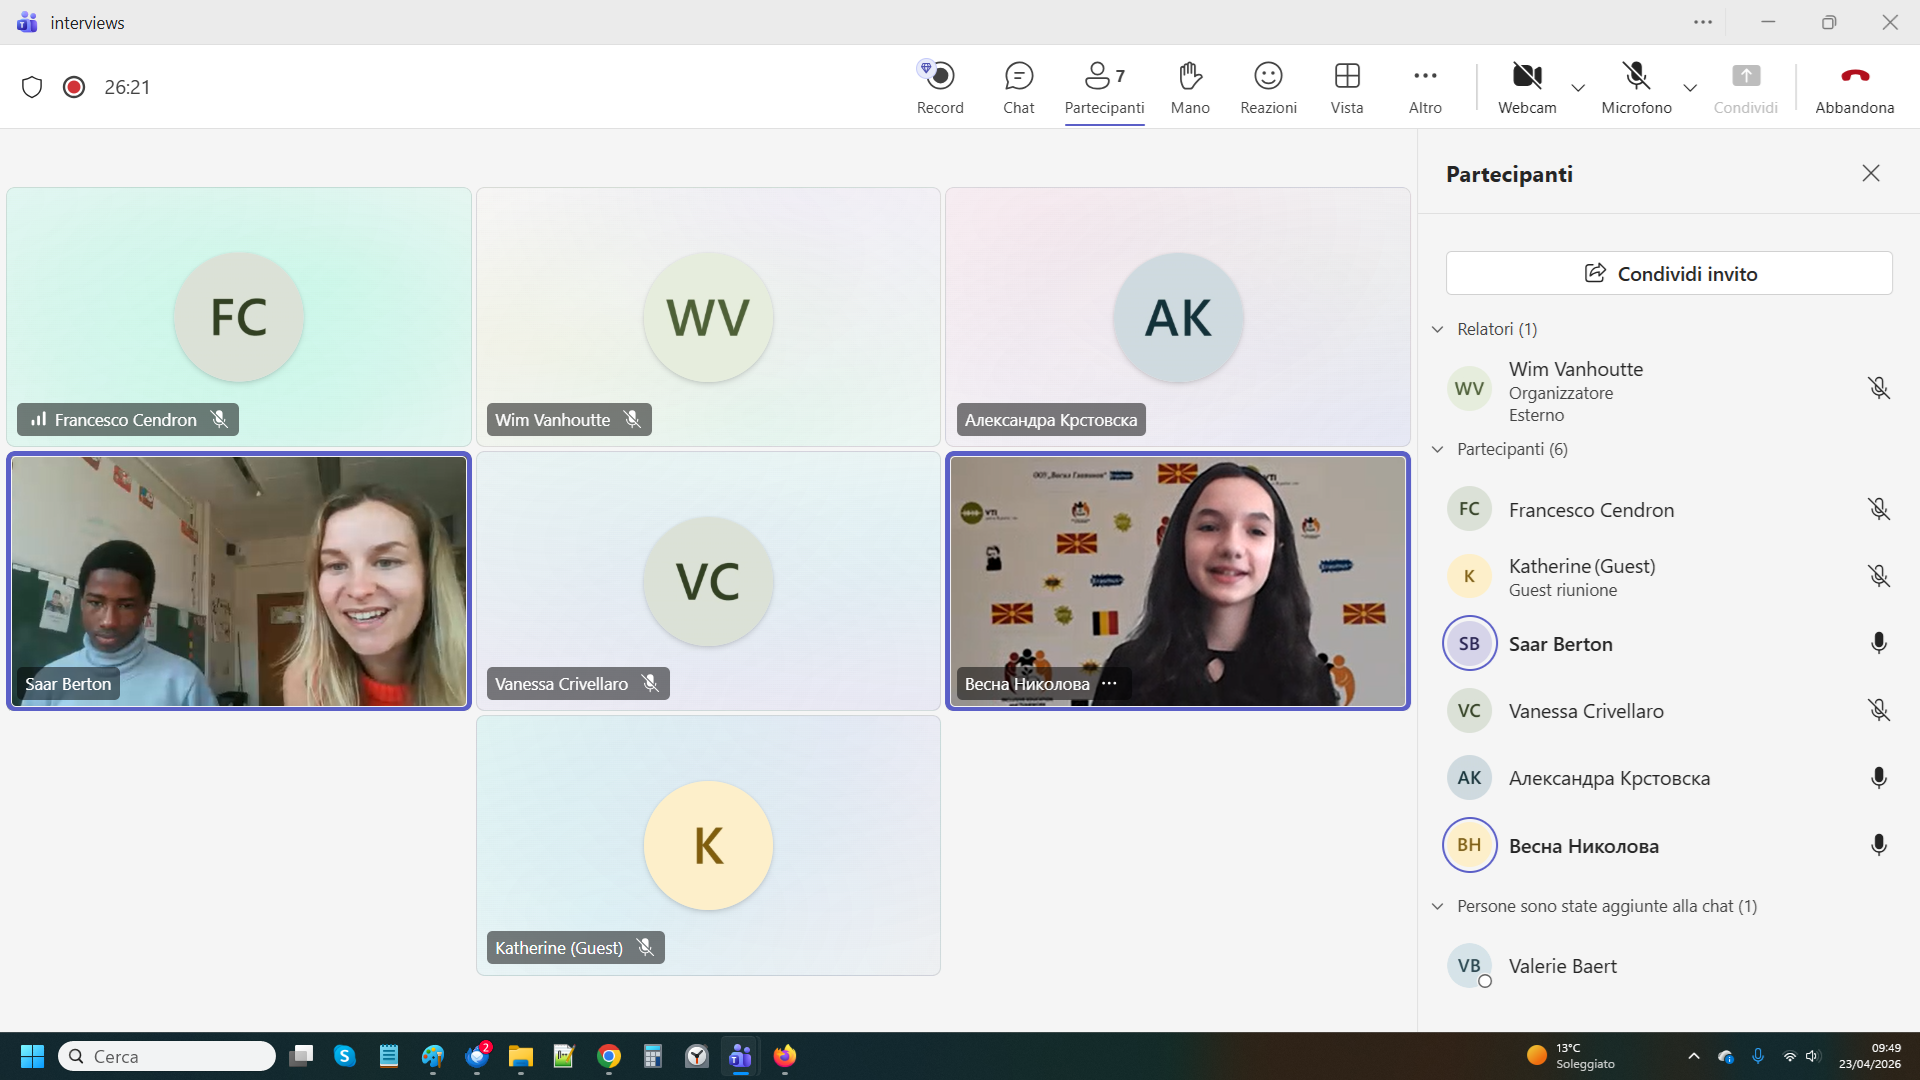Show hidden system tray icons
The image size is (1920, 1080).
tap(1693, 1056)
